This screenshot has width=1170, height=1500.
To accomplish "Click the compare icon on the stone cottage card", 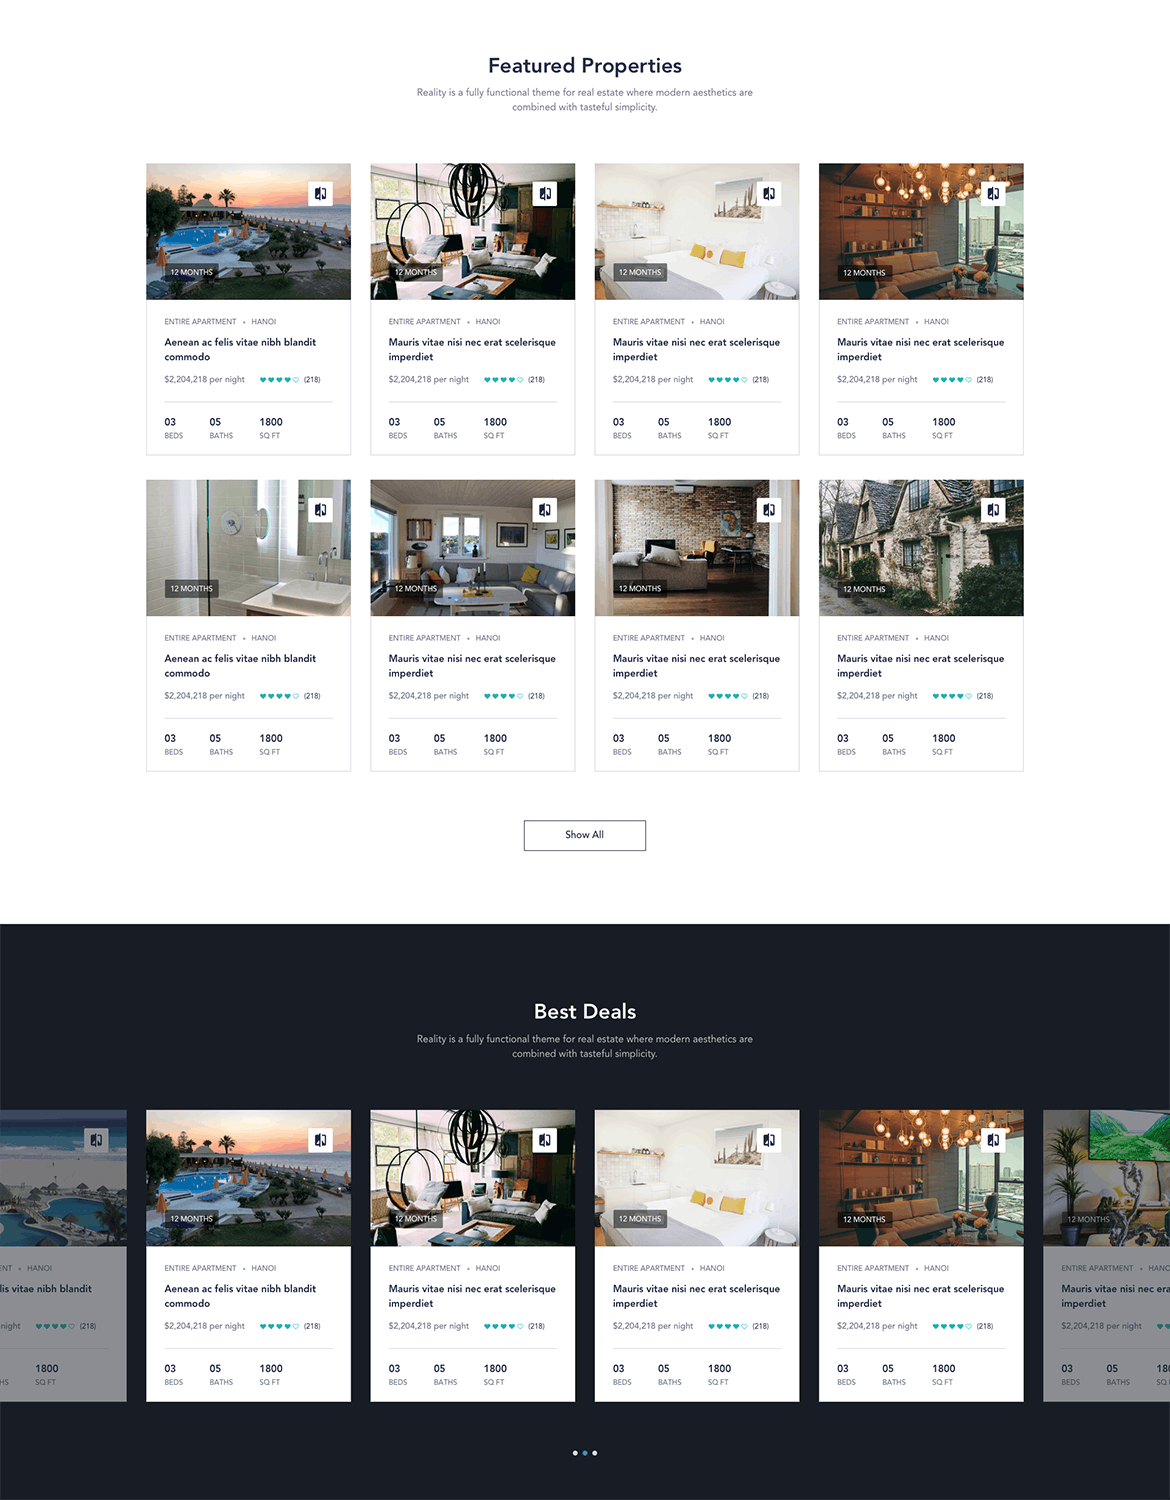I will pyautogui.click(x=993, y=509).
